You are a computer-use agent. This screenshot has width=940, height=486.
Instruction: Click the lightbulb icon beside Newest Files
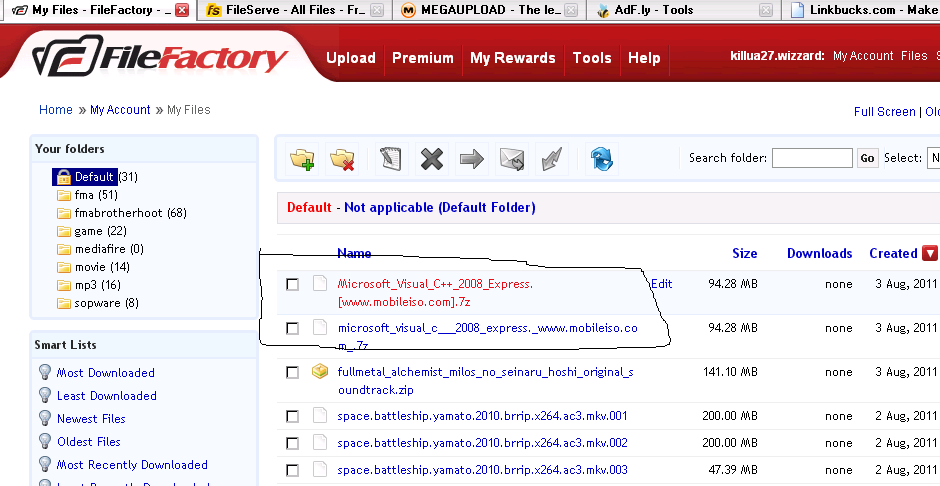[x=45, y=418]
